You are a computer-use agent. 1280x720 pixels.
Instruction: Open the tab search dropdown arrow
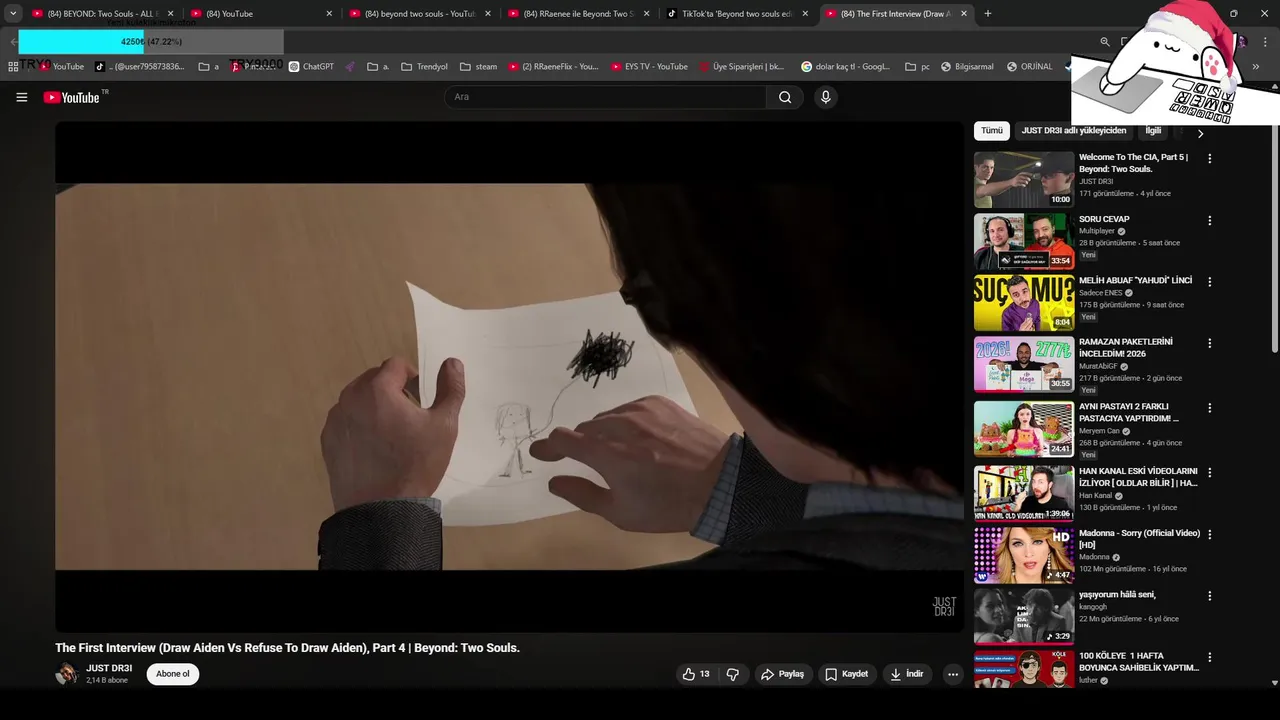point(13,14)
